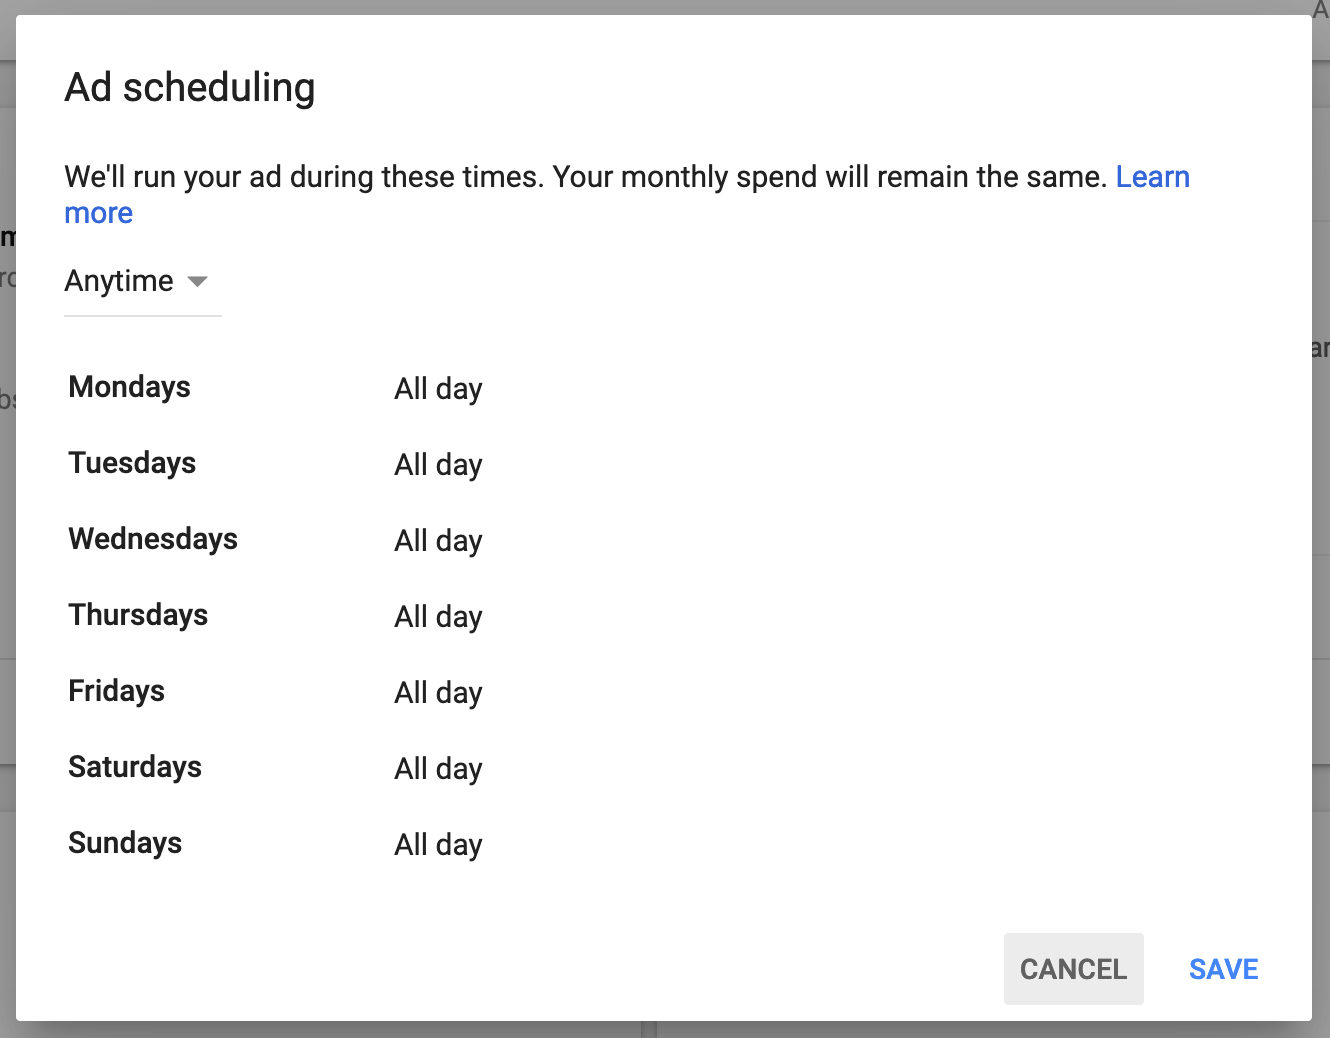The height and width of the screenshot is (1038, 1330).
Task: Save the ad schedule
Action: tap(1223, 969)
